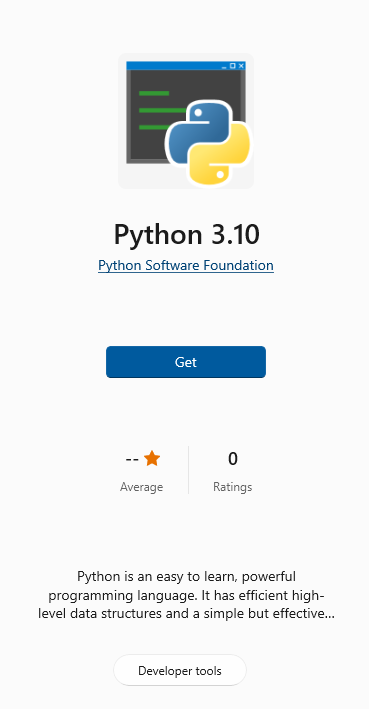
Task: Click the ellipsis ending the description
Action: 330,617
